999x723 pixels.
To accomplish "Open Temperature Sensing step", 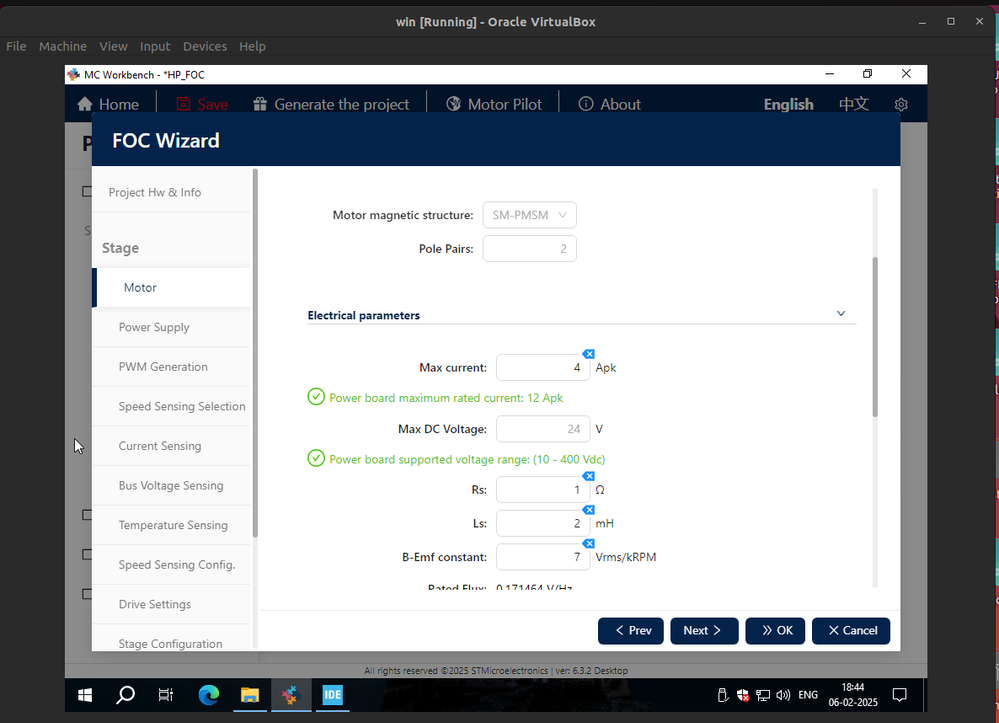I will click(x=172, y=525).
